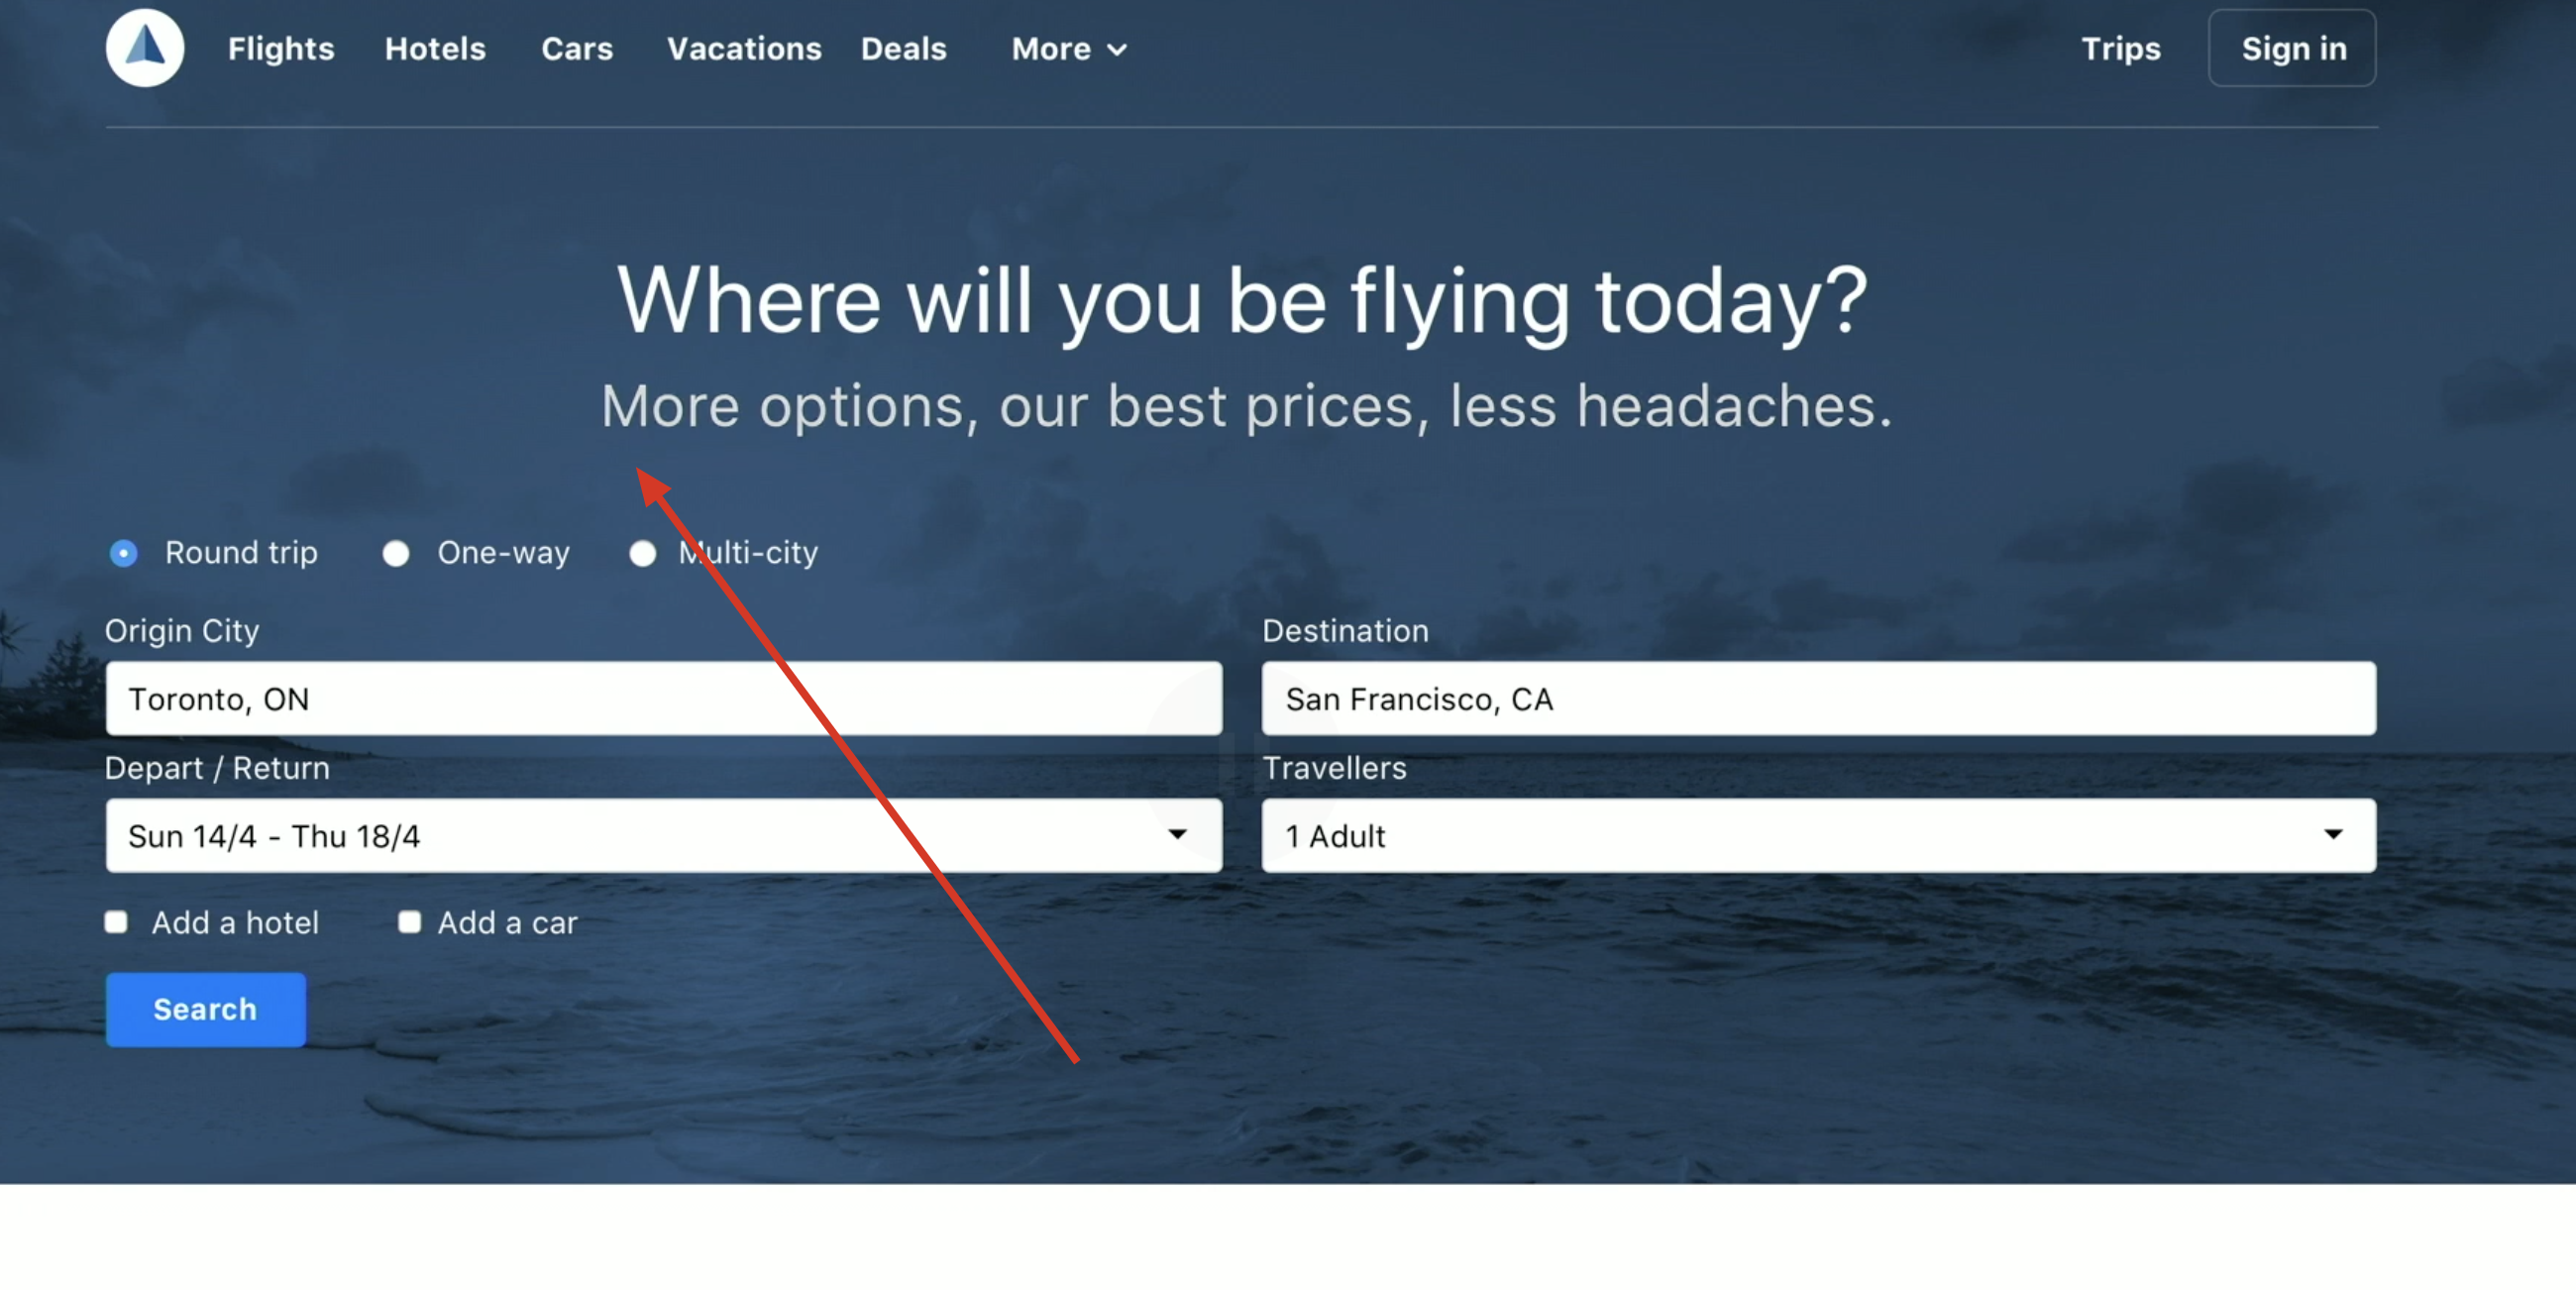The width and height of the screenshot is (2576, 1290).
Task: Open the Trips link
Action: (2121, 49)
